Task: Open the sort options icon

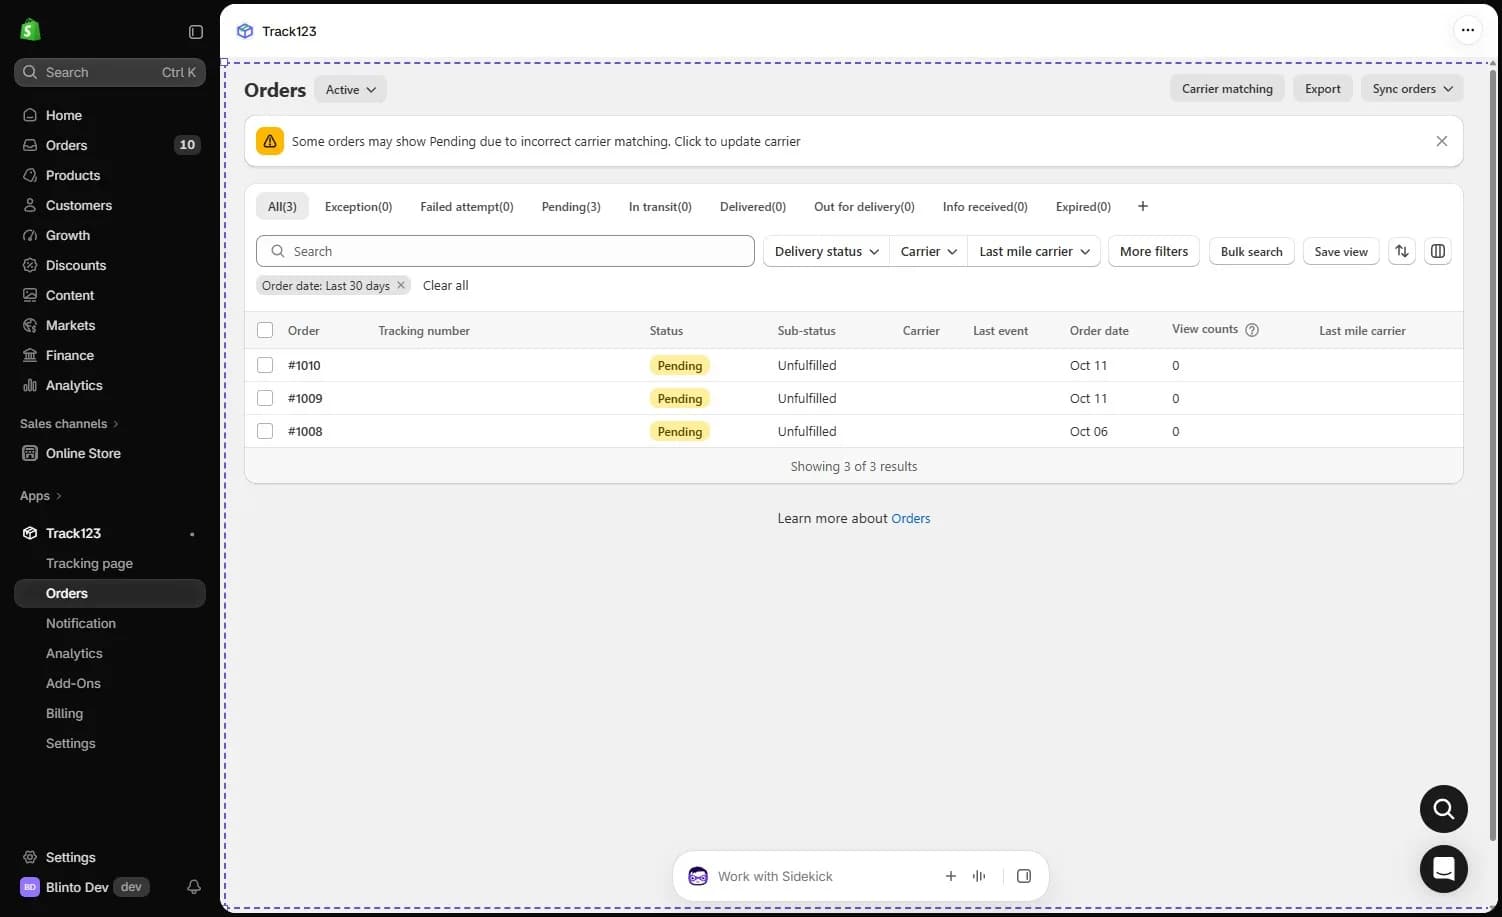Action: [1402, 251]
